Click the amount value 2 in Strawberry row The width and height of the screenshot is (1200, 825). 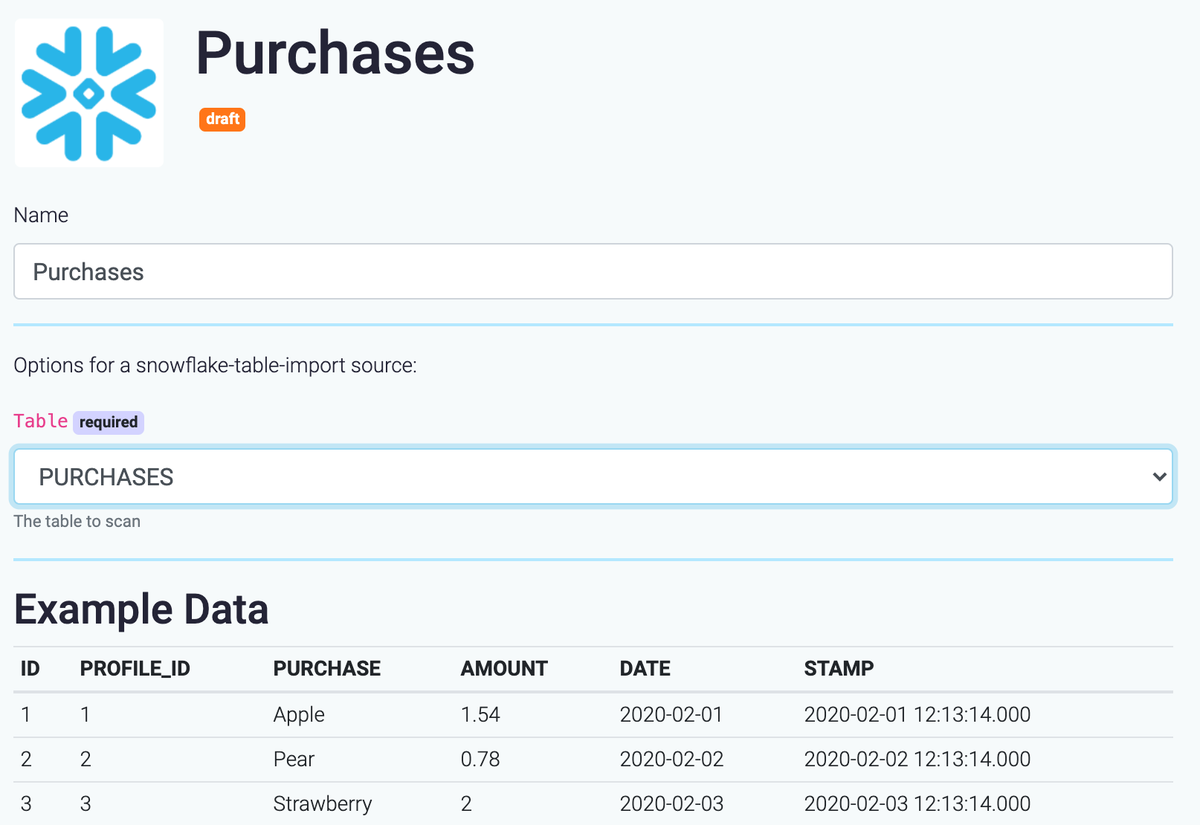click(x=466, y=803)
